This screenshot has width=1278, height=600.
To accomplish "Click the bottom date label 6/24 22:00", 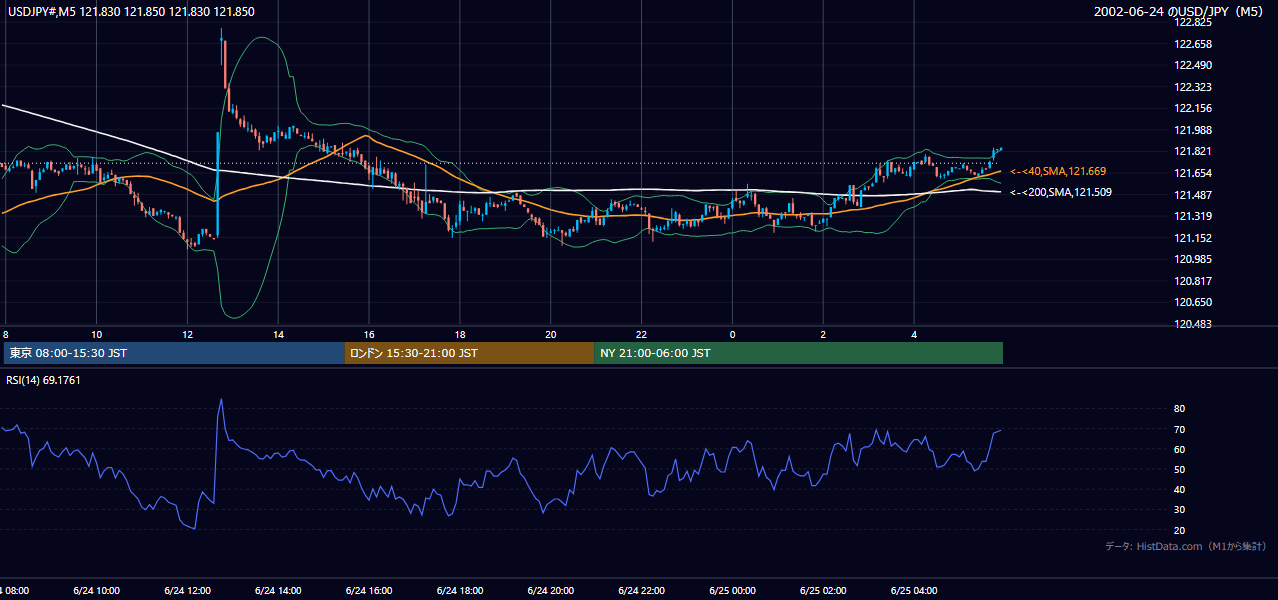I will click(642, 590).
